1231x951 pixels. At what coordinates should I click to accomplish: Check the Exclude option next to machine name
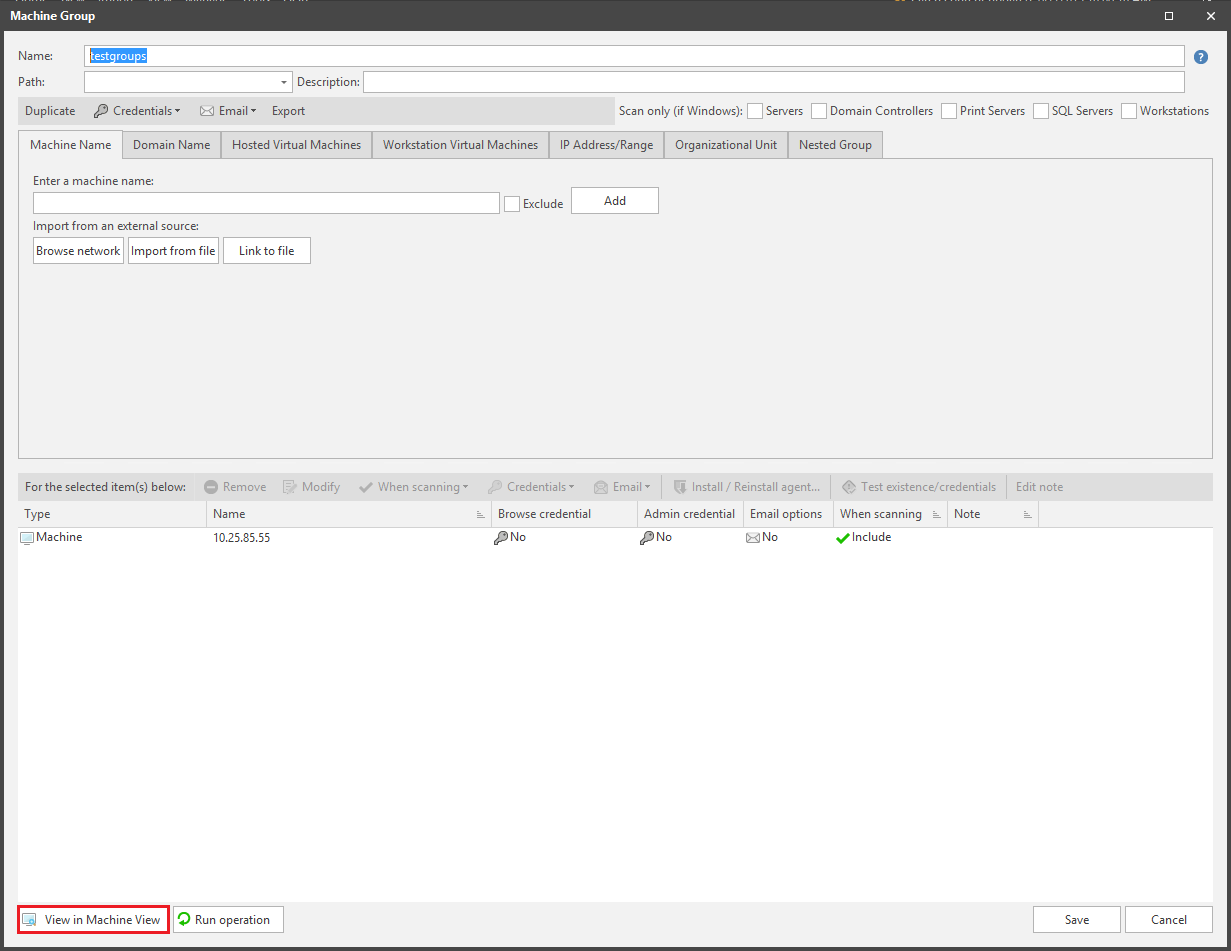pyautogui.click(x=511, y=203)
